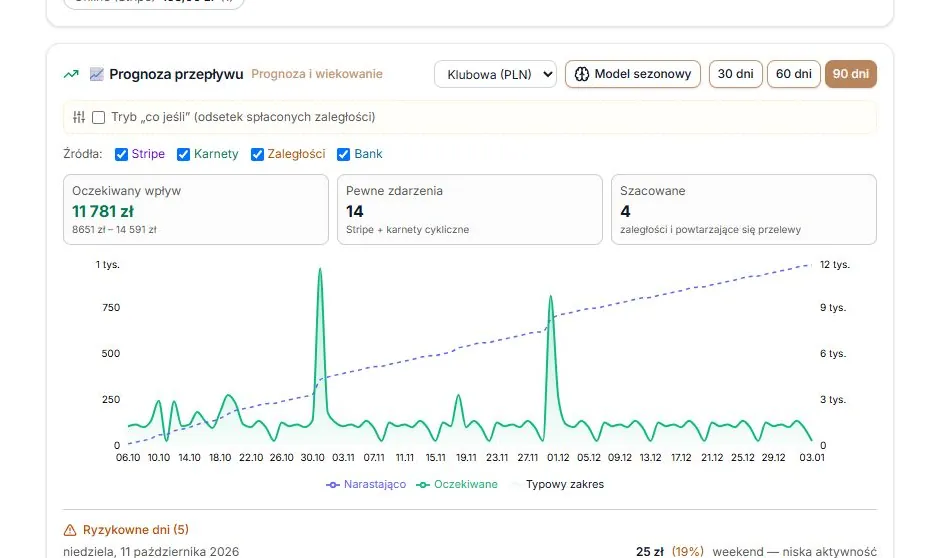This screenshot has height=558, width=930.
Task: Uncheck the Karnety source checkbox
Action: [183, 154]
